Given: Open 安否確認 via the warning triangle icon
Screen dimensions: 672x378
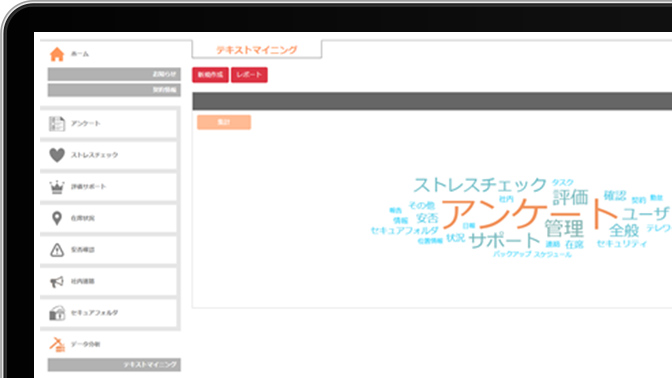Looking at the screenshot, I should pyautogui.click(x=57, y=250).
